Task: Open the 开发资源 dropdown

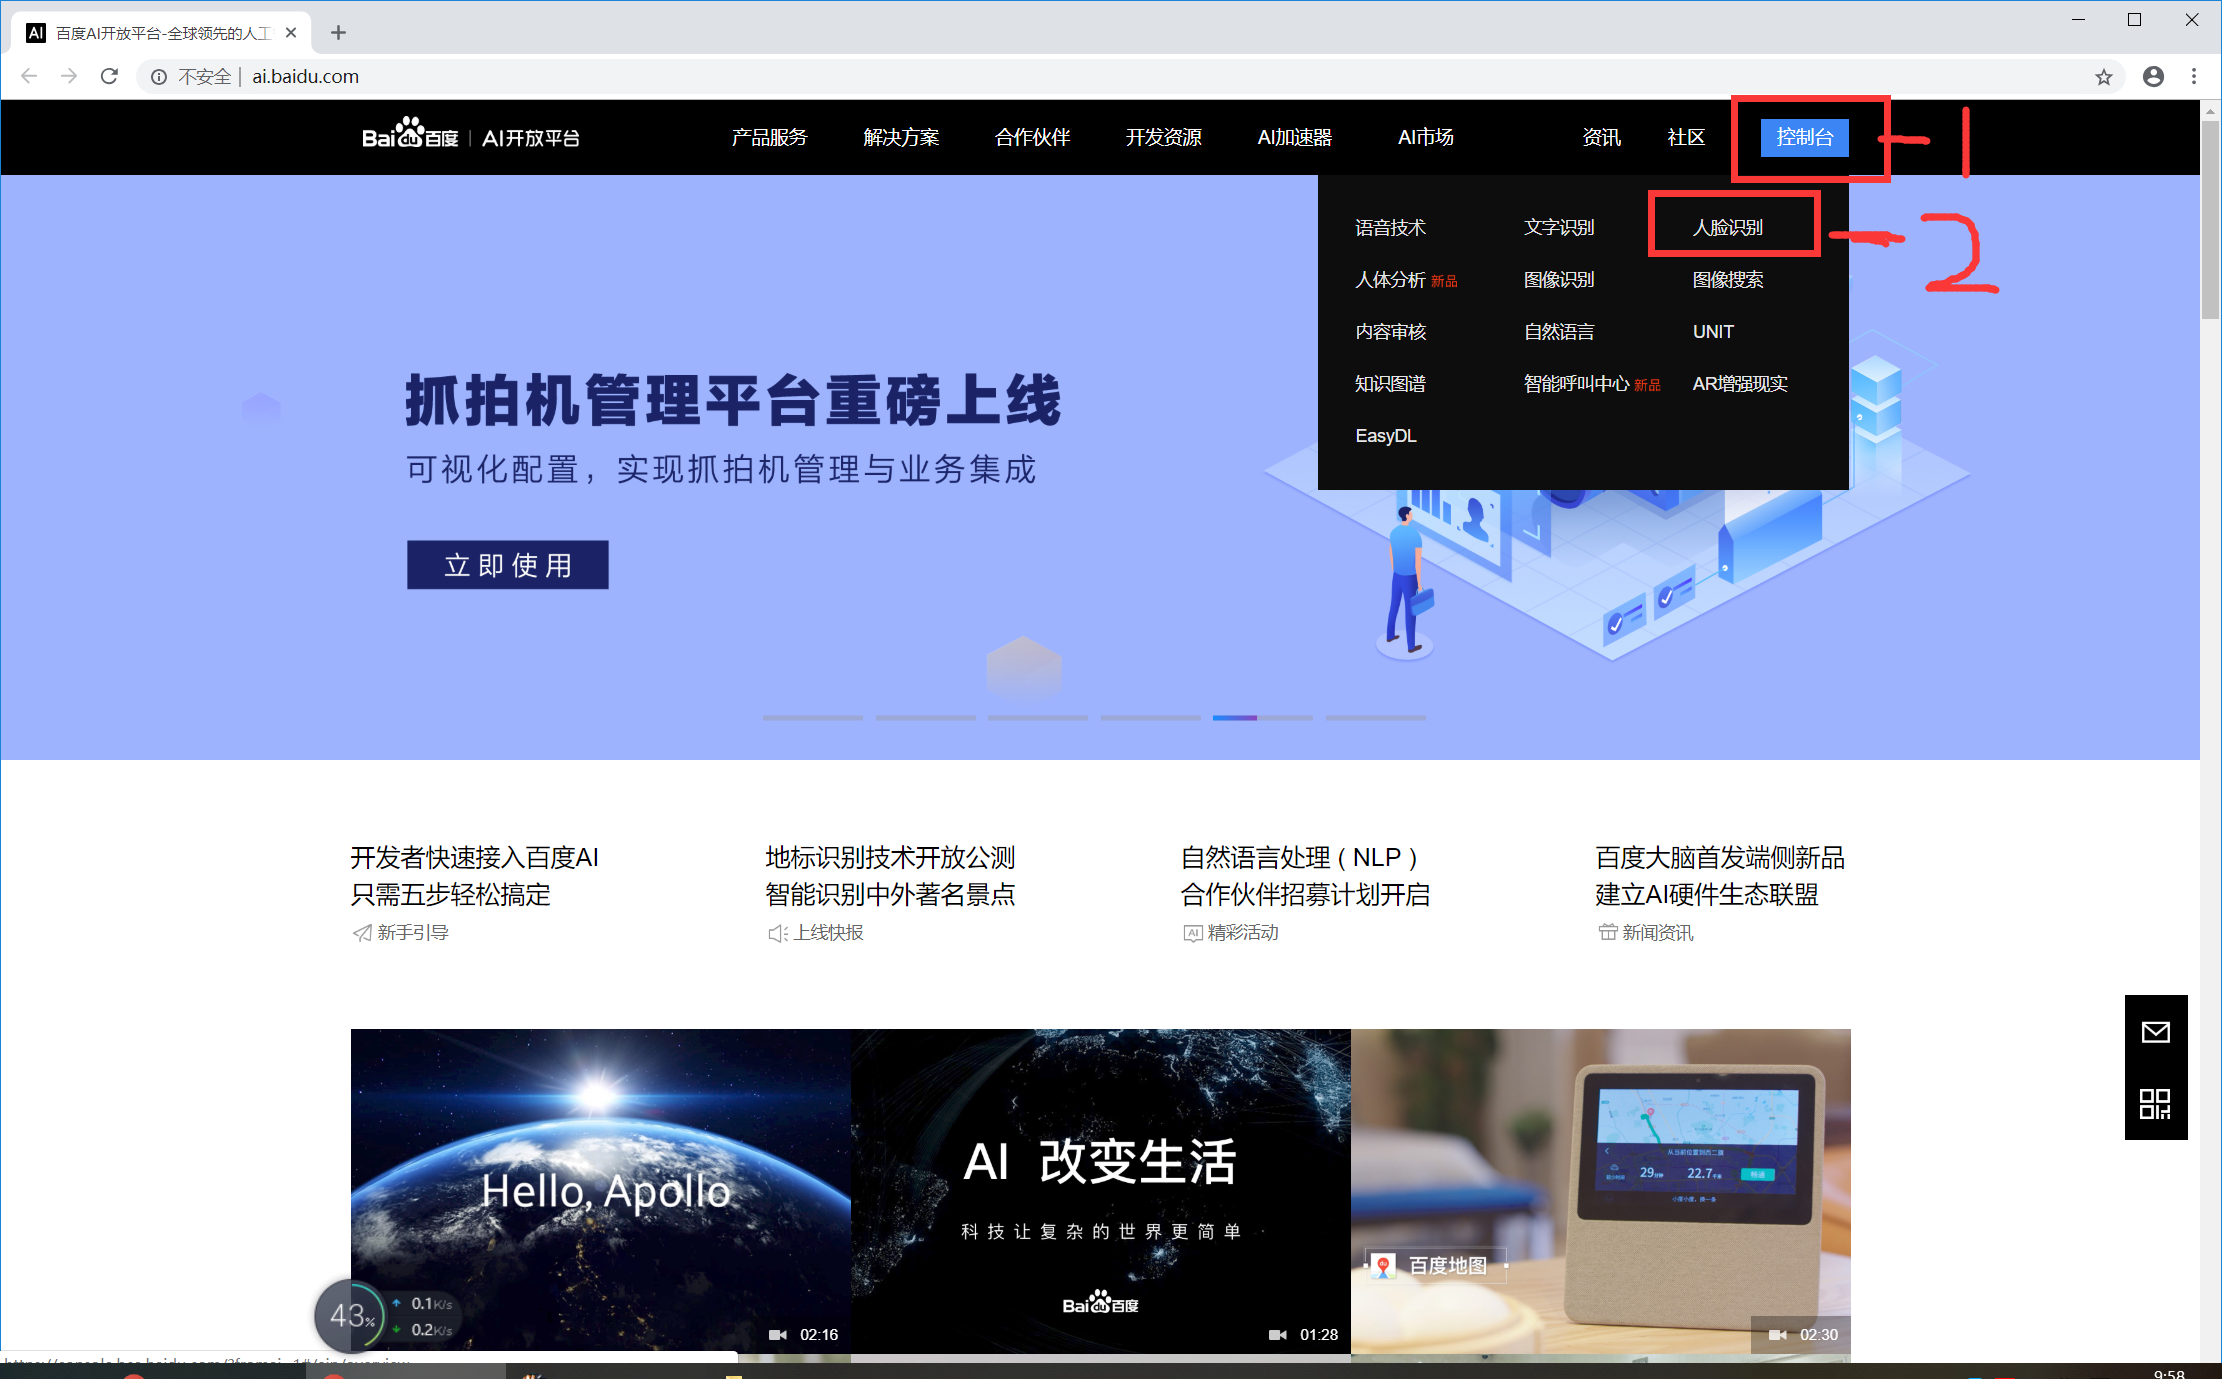Action: (x=1164, y=137)
